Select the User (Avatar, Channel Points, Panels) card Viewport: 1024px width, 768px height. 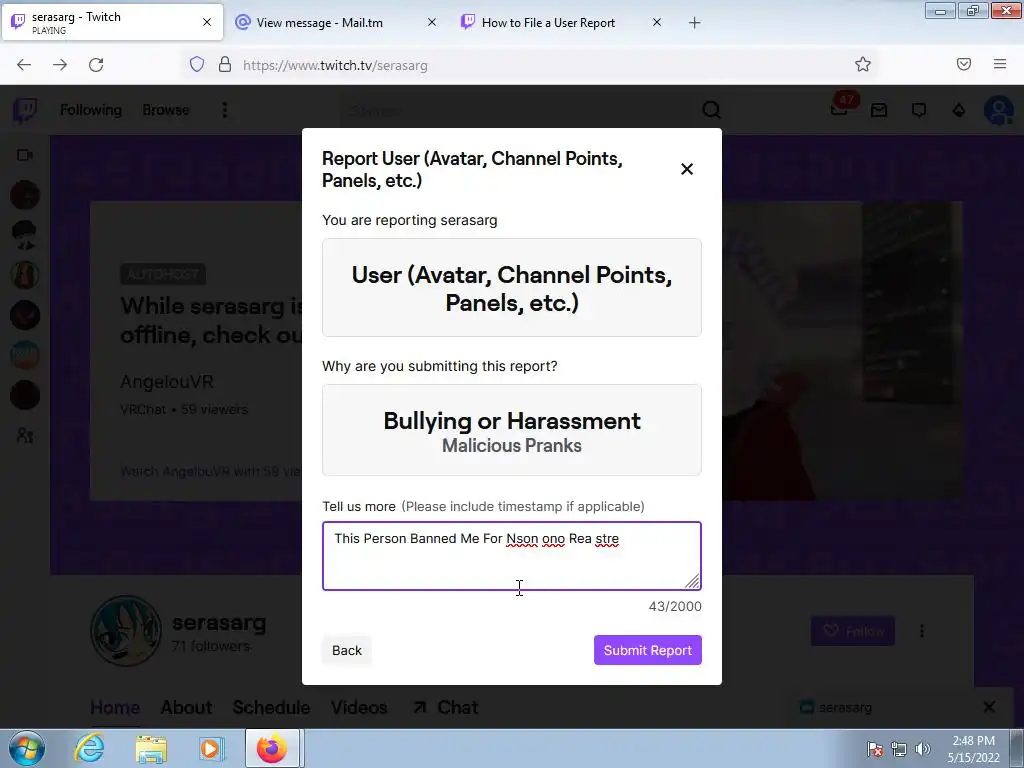point(511,288)
